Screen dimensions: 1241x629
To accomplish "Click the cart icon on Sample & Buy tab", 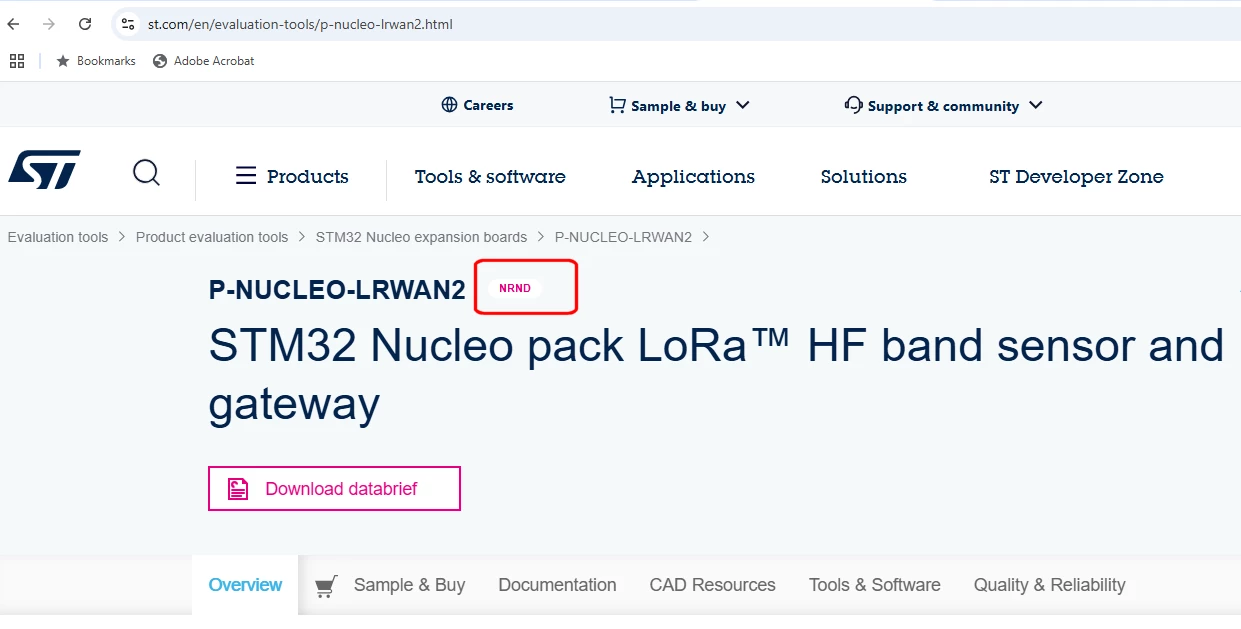I will (326, 586).
